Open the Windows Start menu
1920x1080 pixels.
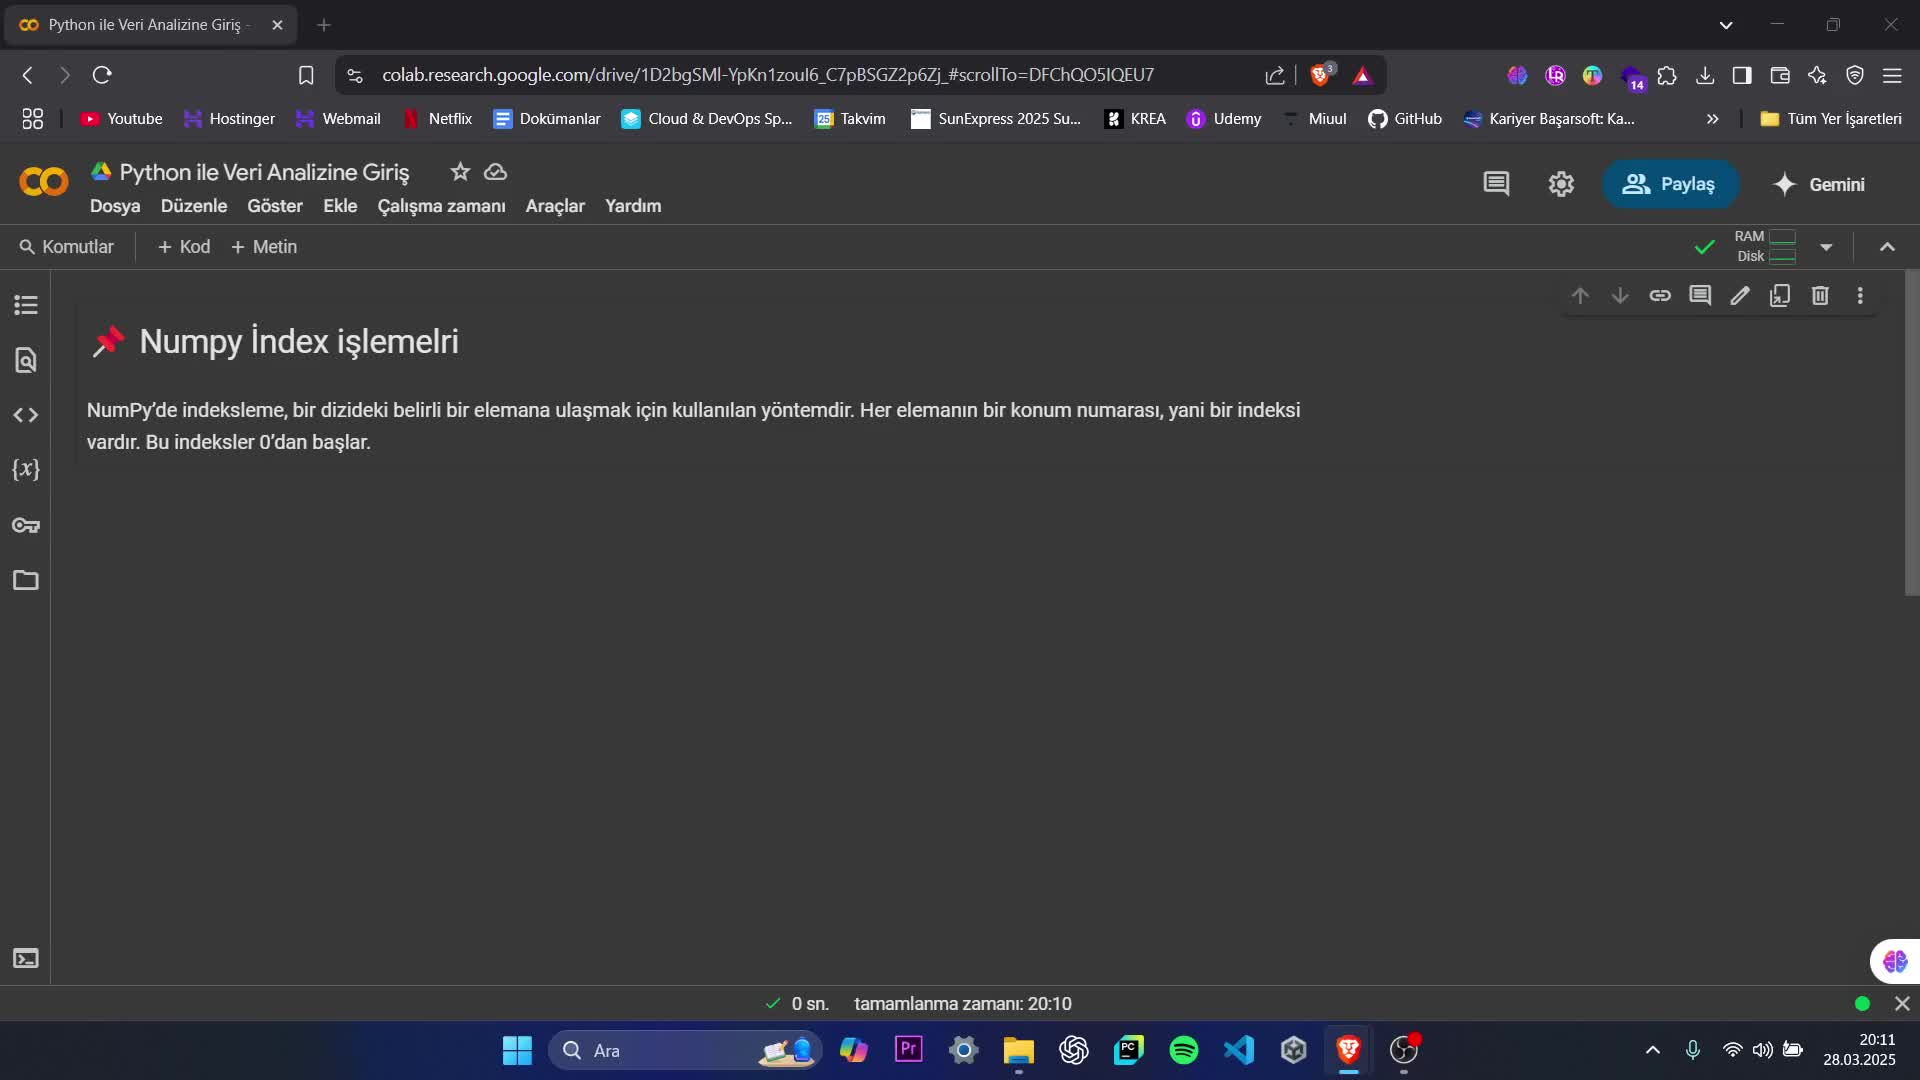[517, 1050]
